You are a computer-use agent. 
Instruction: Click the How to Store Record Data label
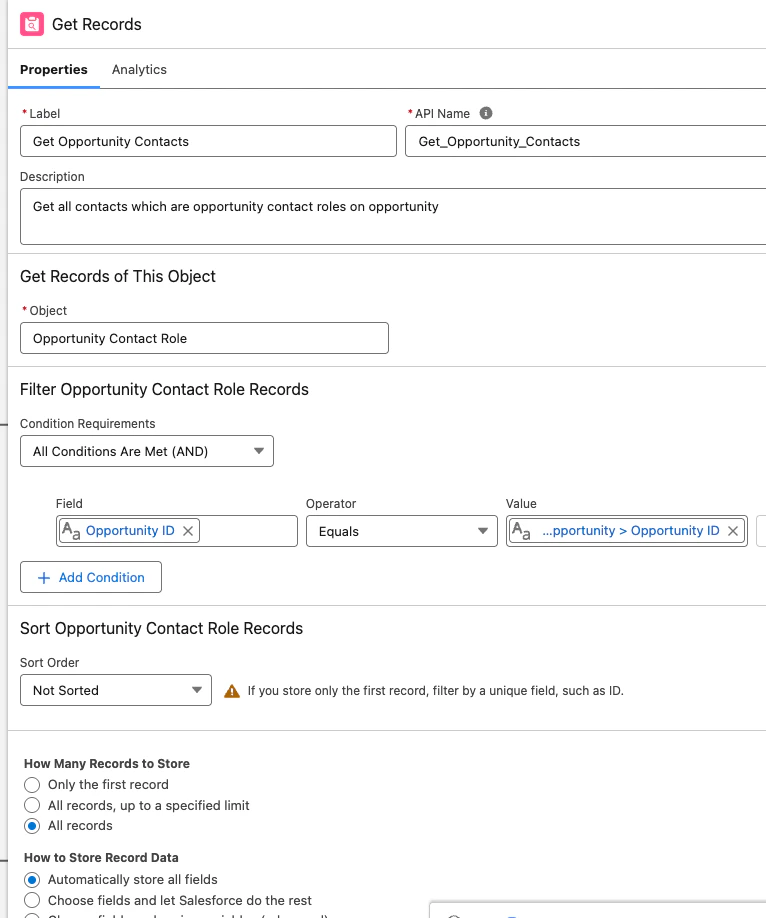[x=101, y=858]
